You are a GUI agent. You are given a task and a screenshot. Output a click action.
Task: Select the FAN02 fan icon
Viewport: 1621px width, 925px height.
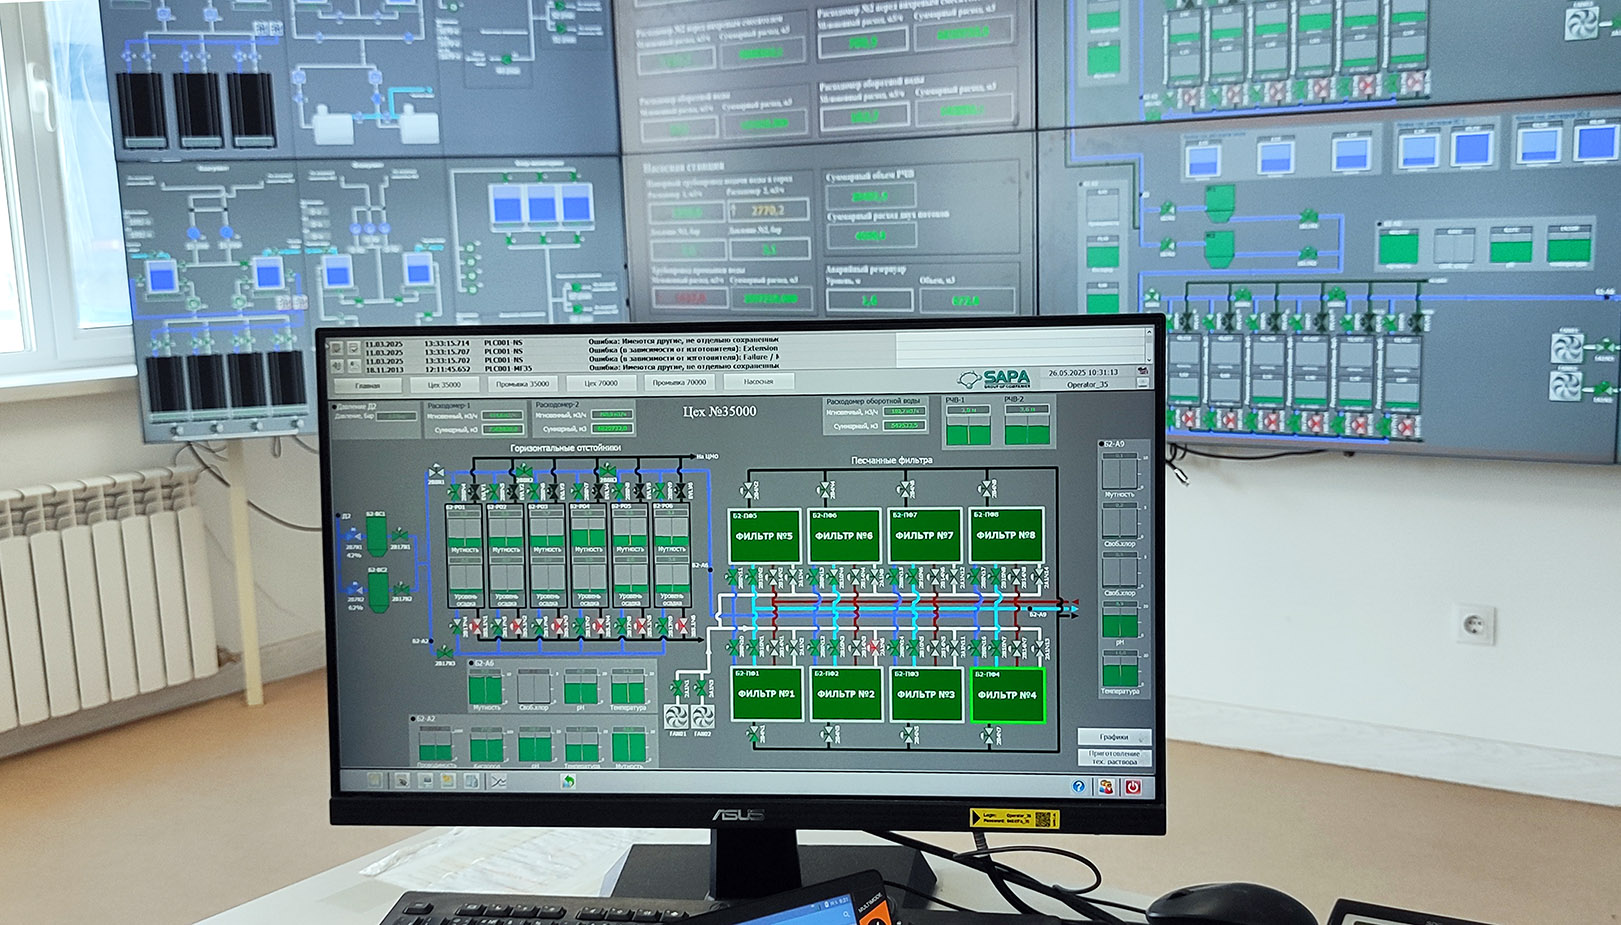tap(702, 715)
